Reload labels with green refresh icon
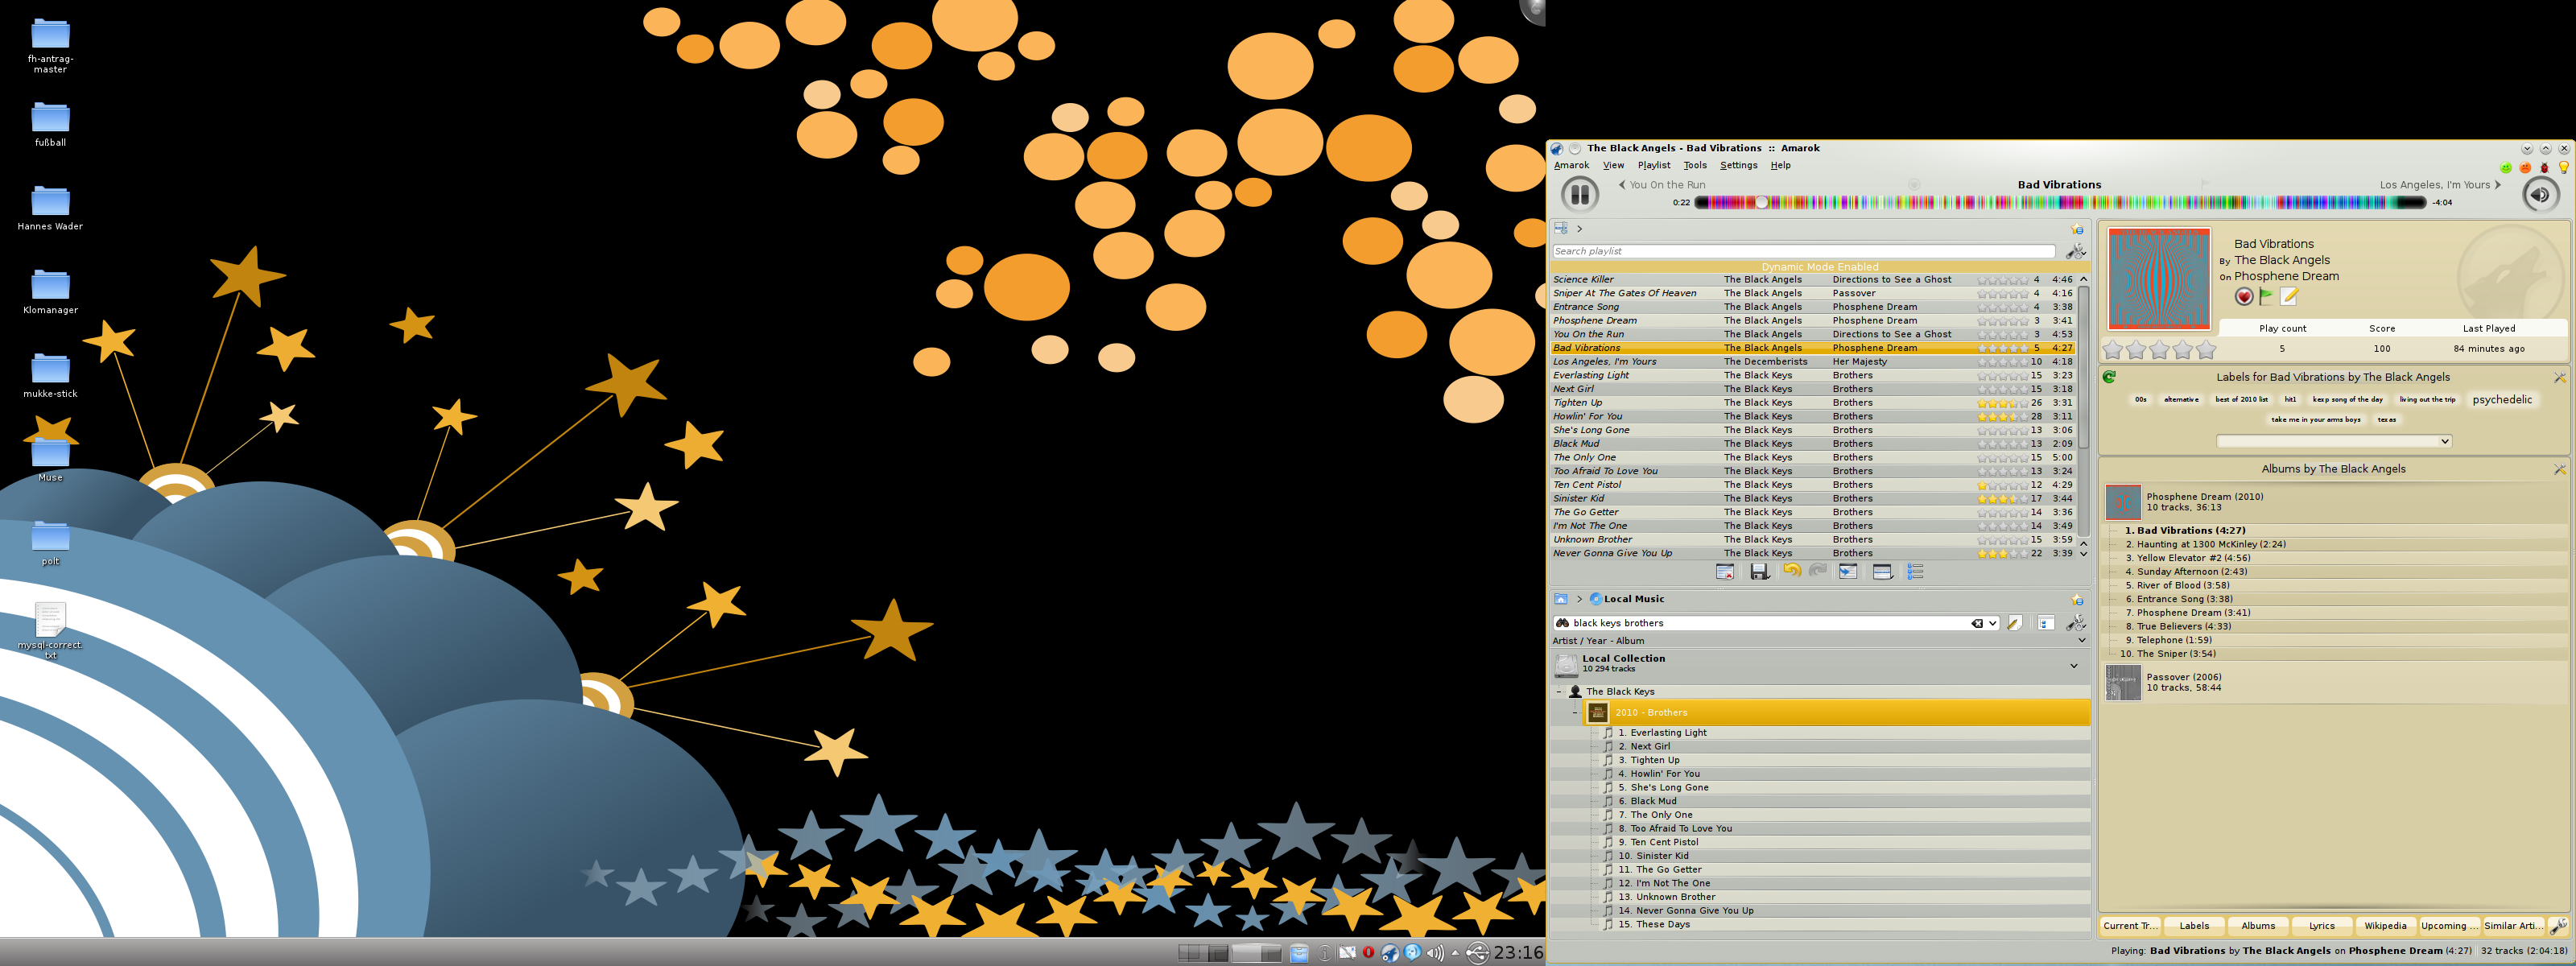Screen dimensions: 2576x966 pyautogui.click(x=2109, y=377)
